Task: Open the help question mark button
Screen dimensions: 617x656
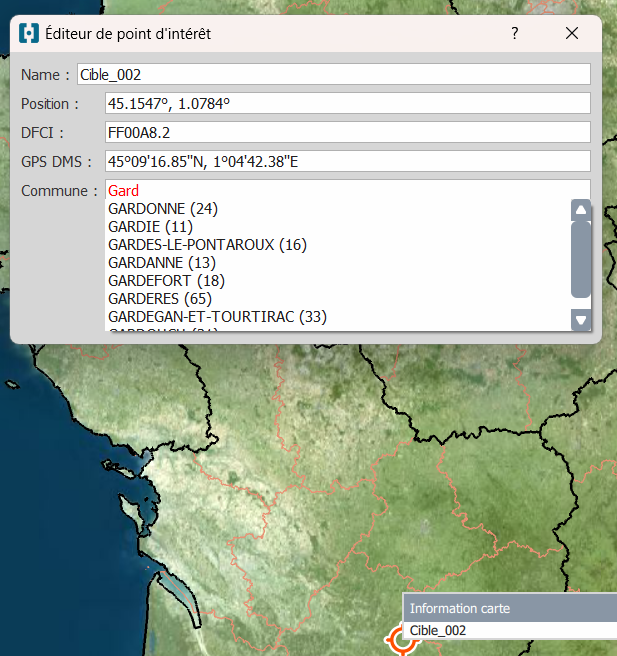Action: coord(515,33)
